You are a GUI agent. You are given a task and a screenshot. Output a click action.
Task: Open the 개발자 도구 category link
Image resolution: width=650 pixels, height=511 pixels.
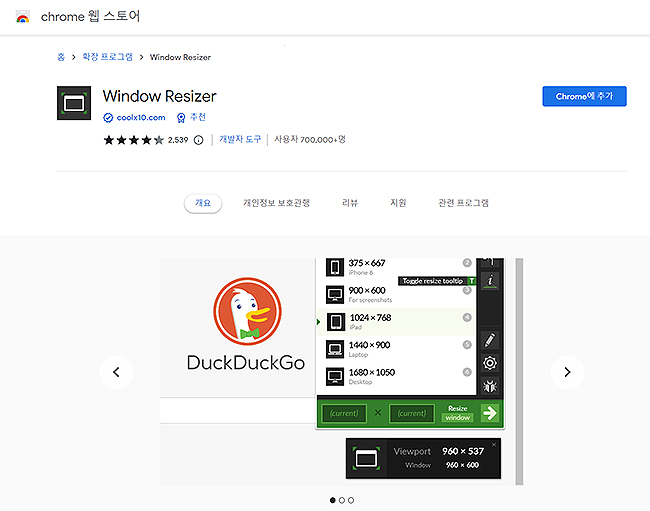240,139
